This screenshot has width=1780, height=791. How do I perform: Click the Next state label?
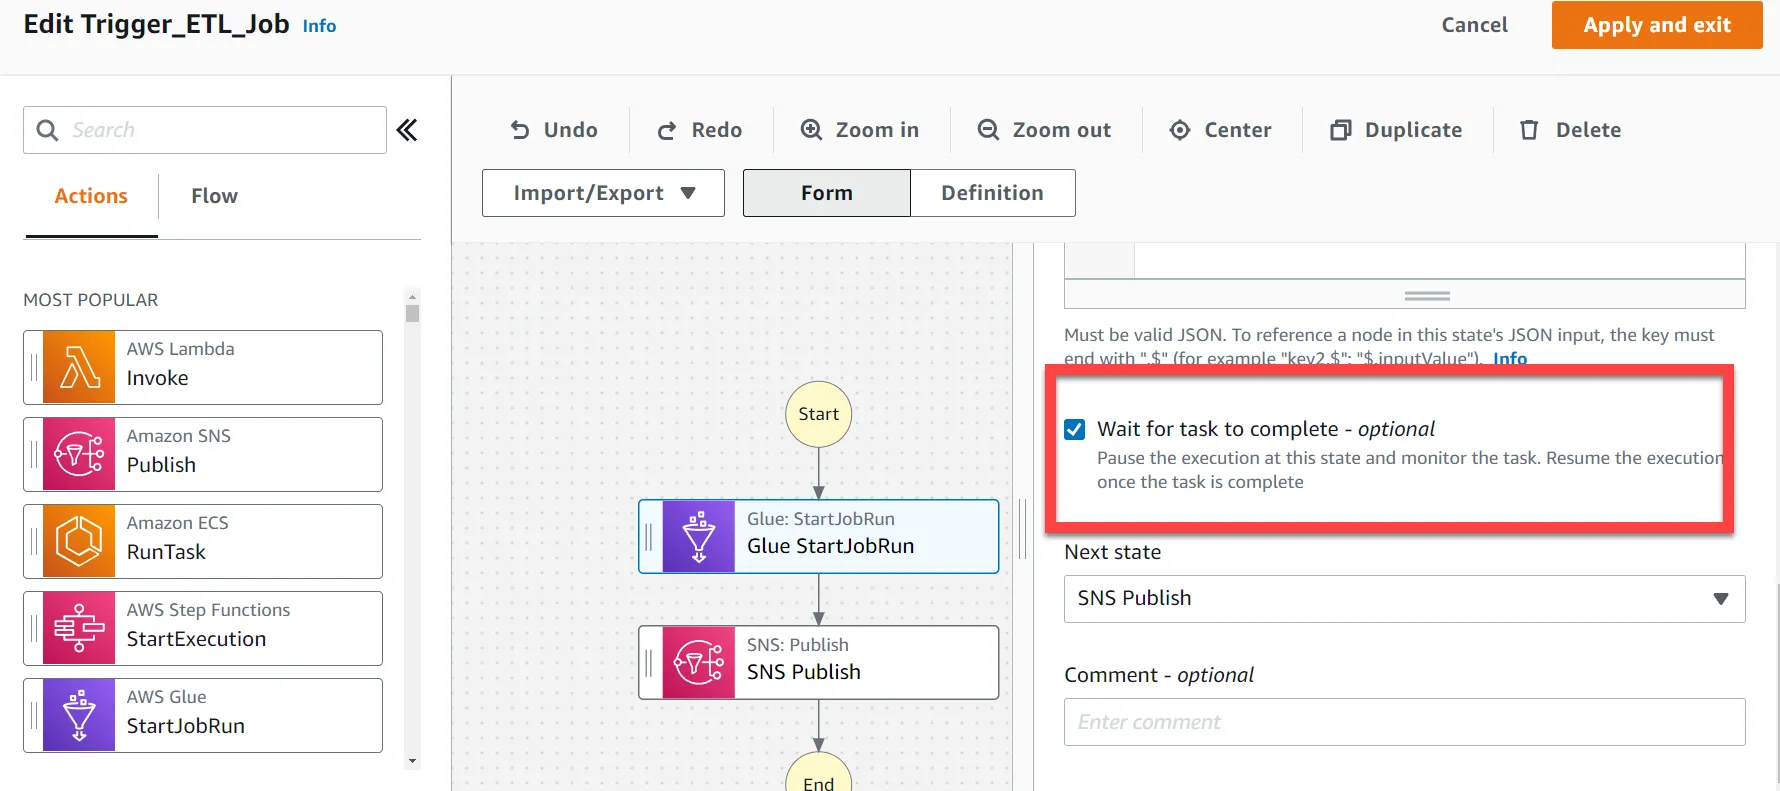1113,552
